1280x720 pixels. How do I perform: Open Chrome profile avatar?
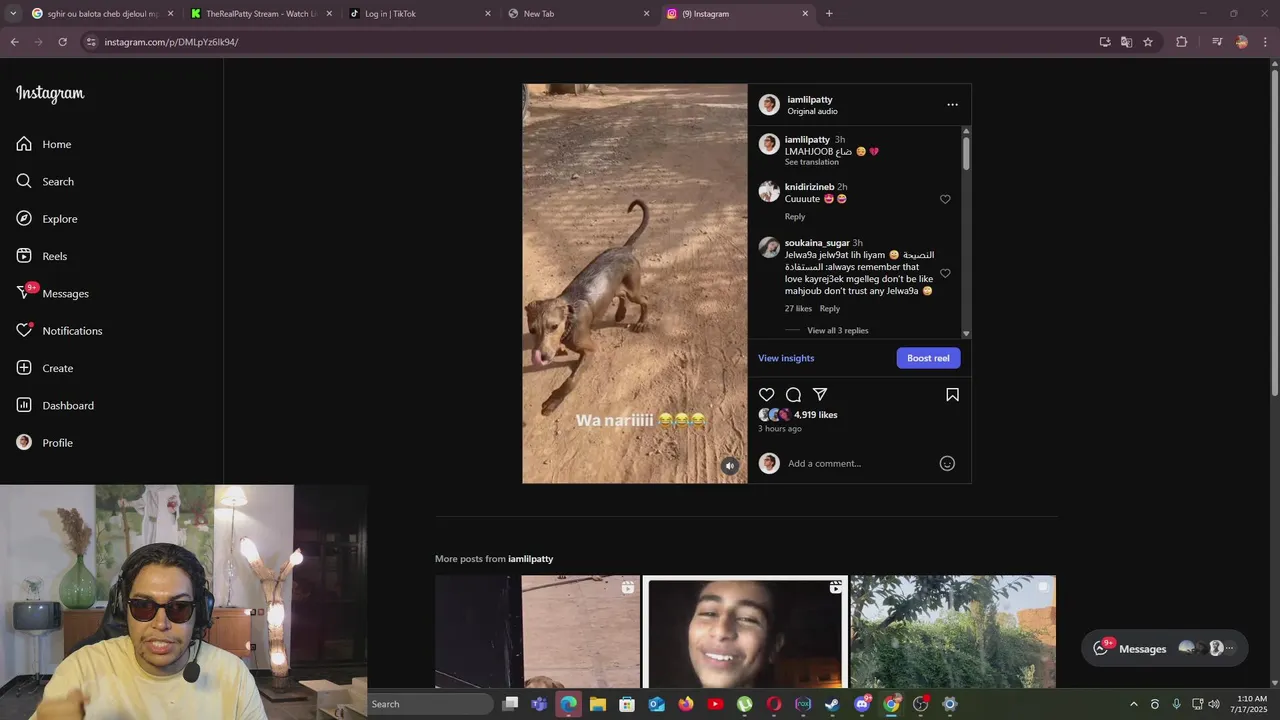tap(1242, 42)
